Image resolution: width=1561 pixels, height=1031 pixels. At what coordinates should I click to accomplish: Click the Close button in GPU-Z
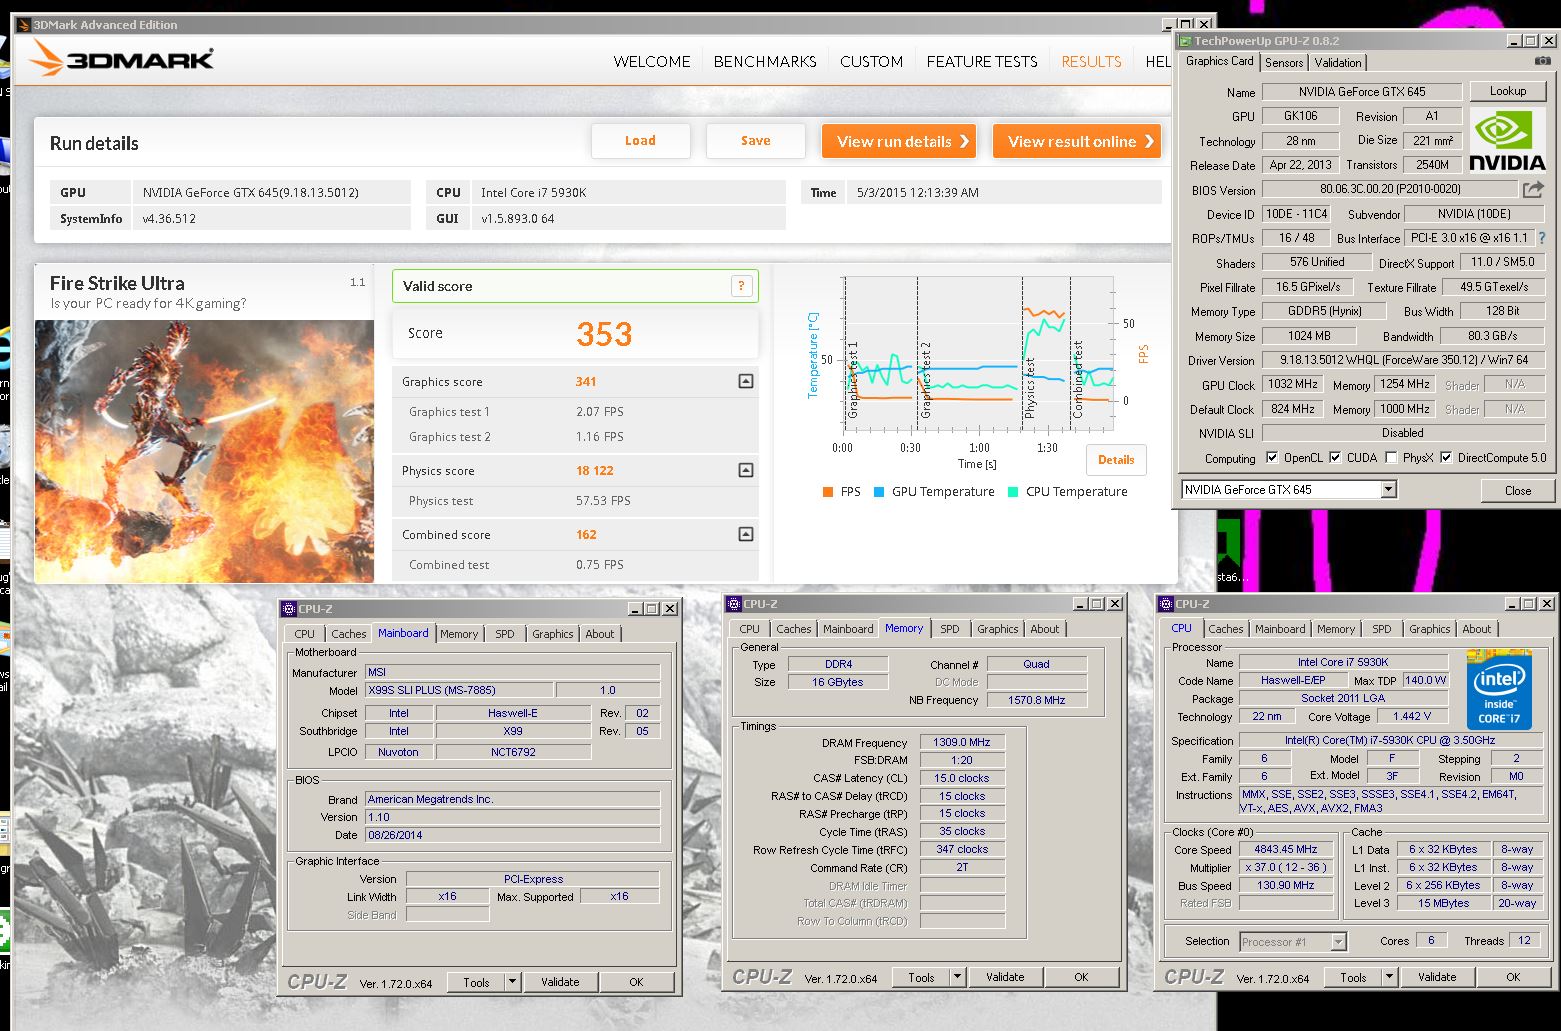(1518, 490)
